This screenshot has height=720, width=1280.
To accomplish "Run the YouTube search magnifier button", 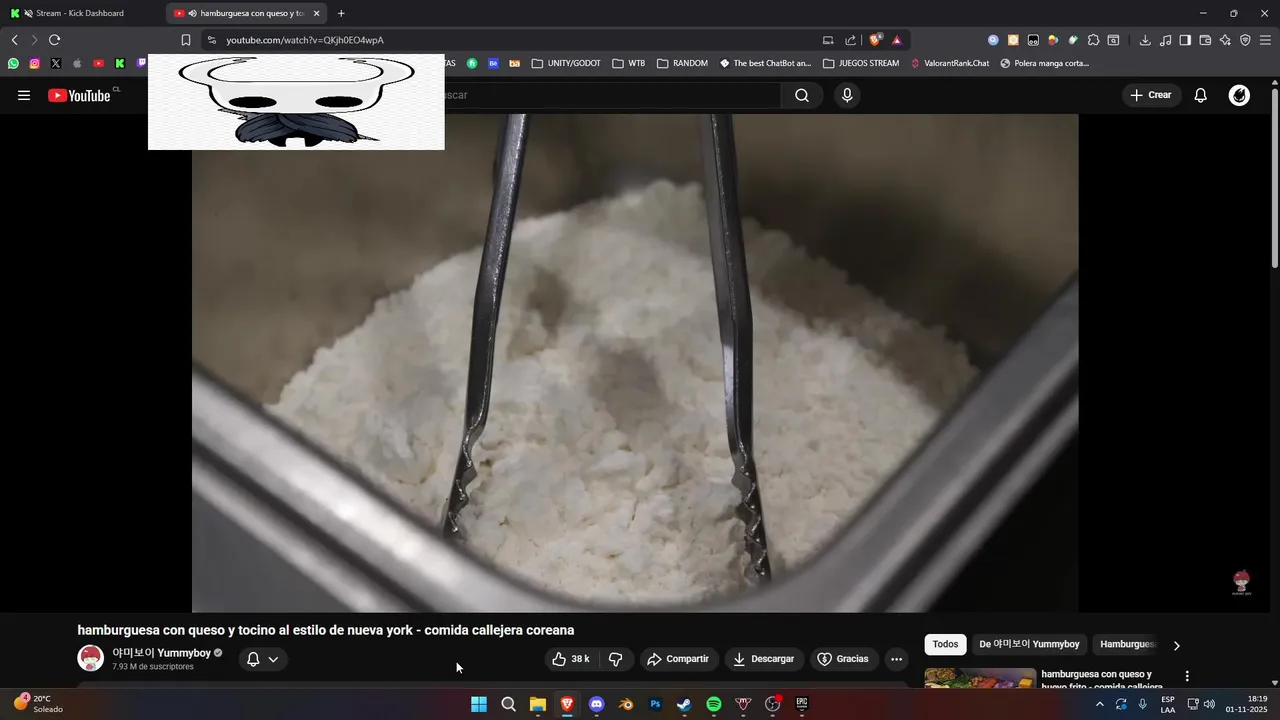I will [802, 95].
